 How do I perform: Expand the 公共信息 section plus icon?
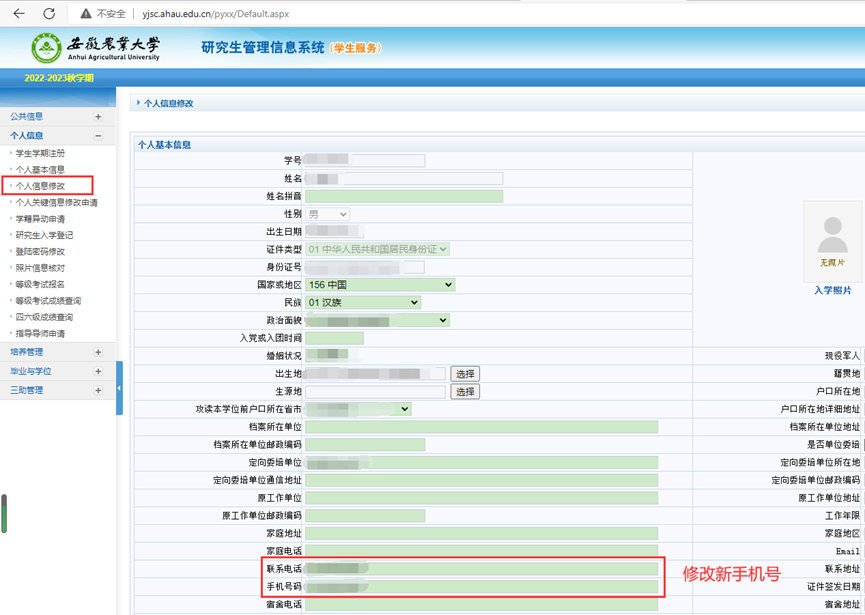point(98,117)
